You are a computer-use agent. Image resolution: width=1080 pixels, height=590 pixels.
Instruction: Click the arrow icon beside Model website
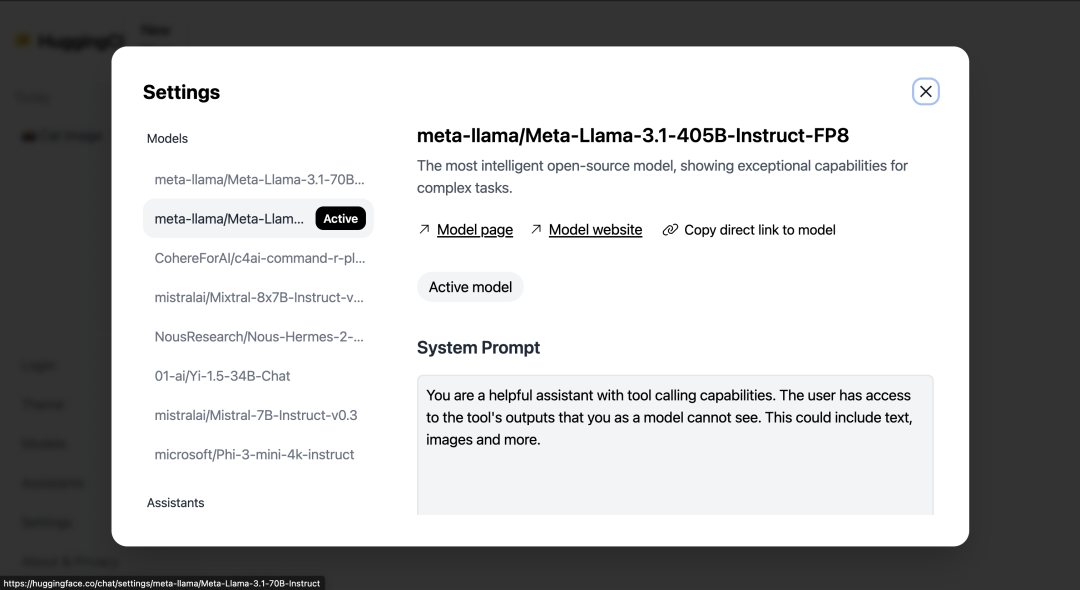point(536,230)
